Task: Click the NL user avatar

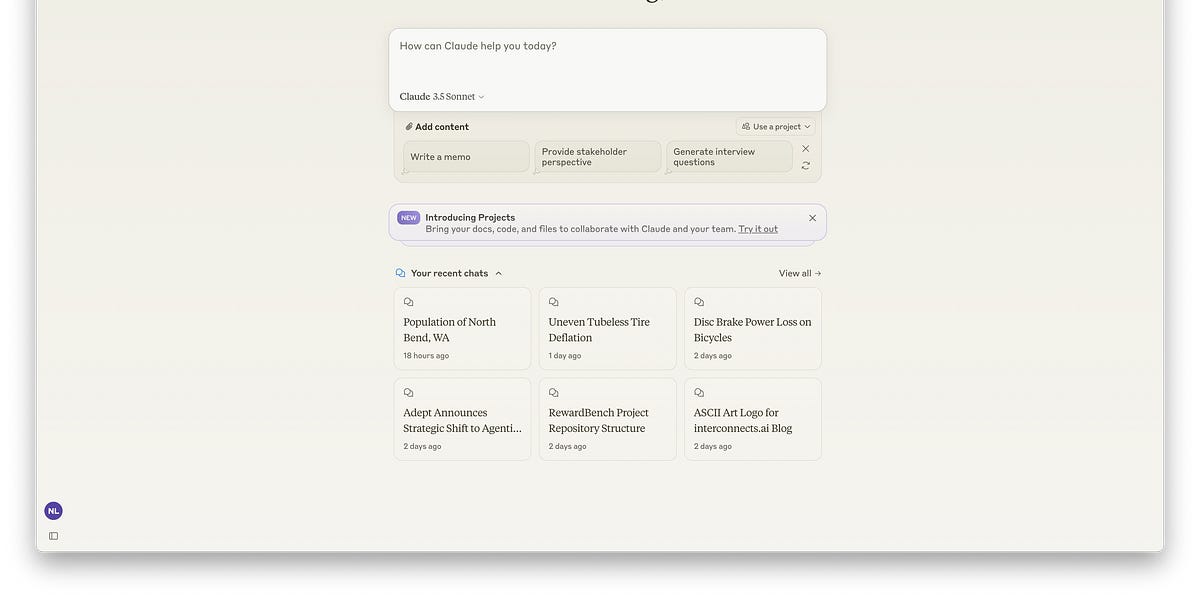Action: [53, 511]
